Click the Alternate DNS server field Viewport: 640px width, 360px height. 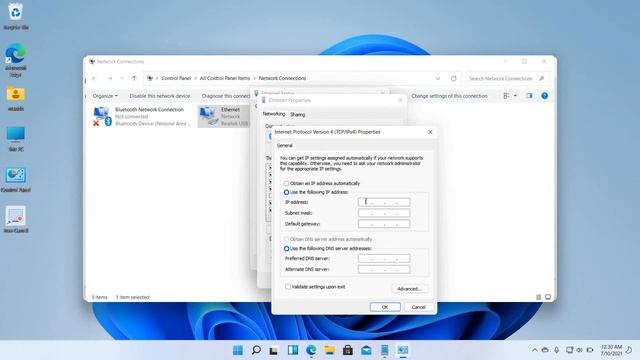pyautogui.click(x=384, y=269)
